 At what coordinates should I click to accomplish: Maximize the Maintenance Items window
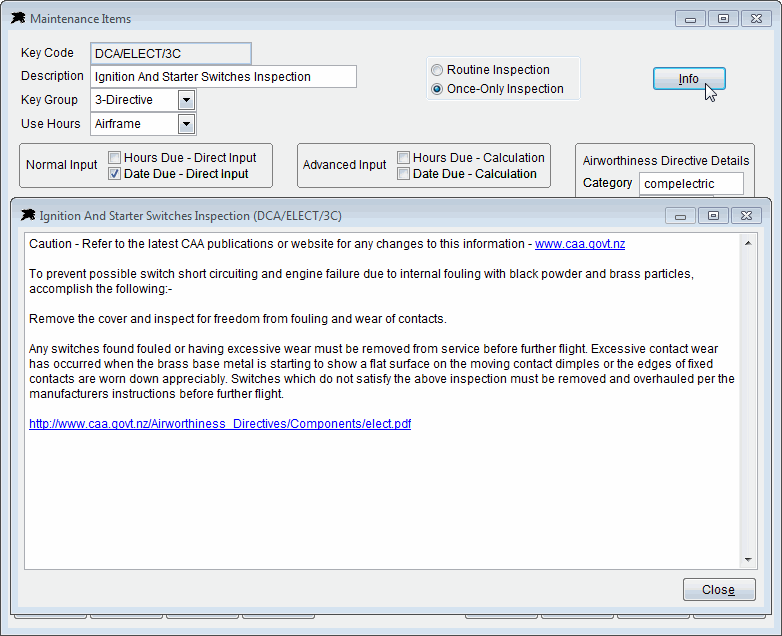(723, 19)
